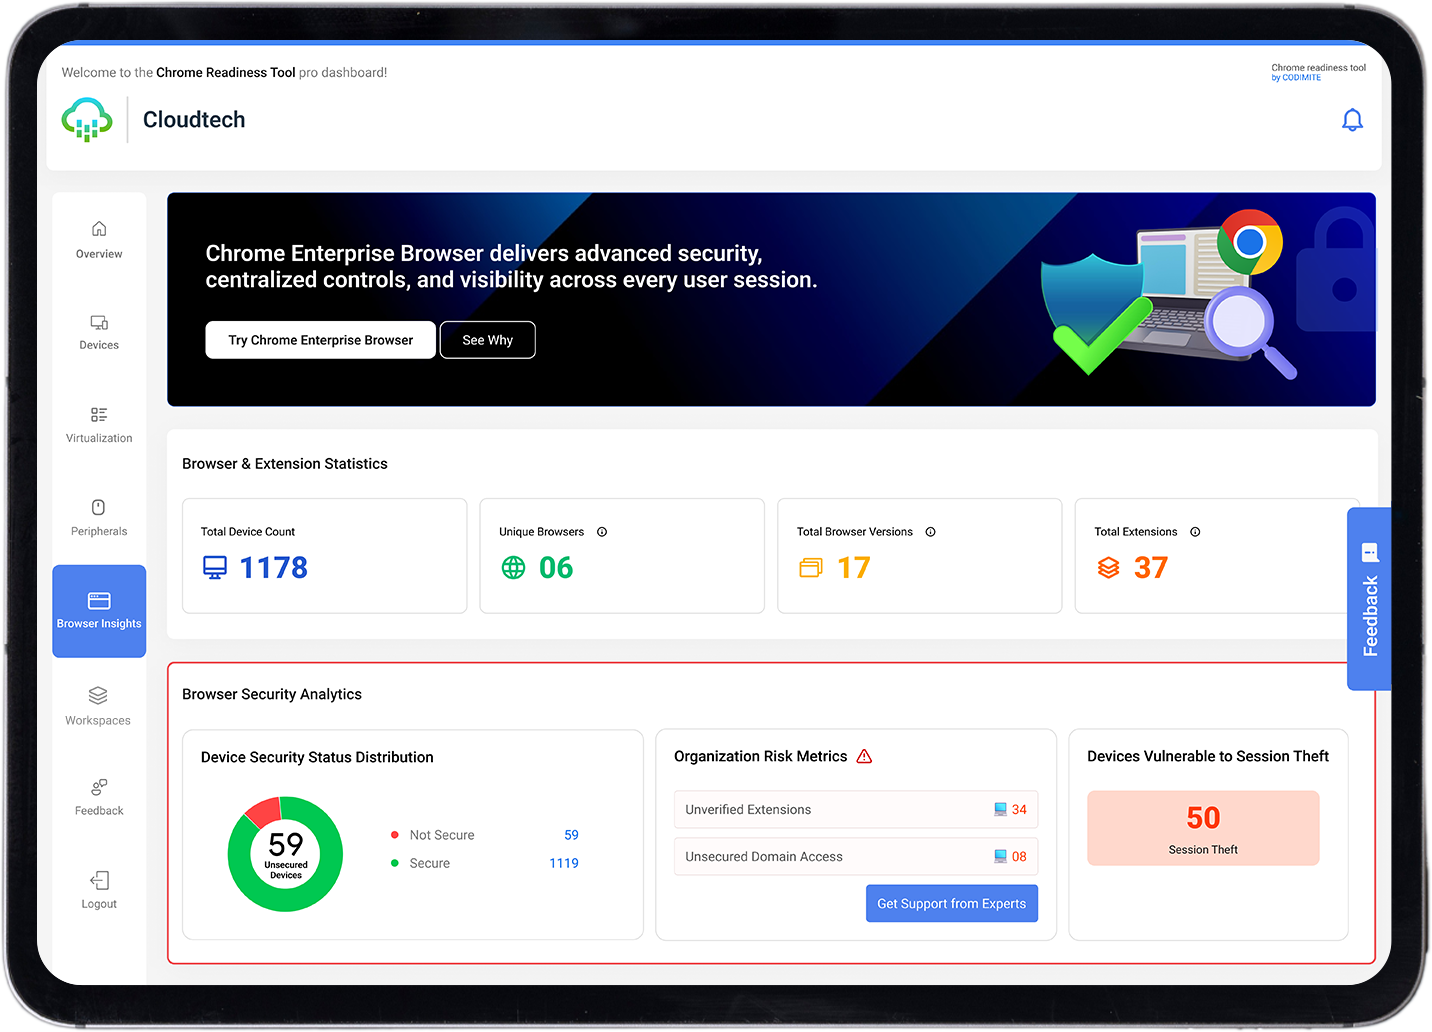Screen dimensions: 1432x1032
Task: Open the vertical Feedback side tab
Action: pos(1369,598)
